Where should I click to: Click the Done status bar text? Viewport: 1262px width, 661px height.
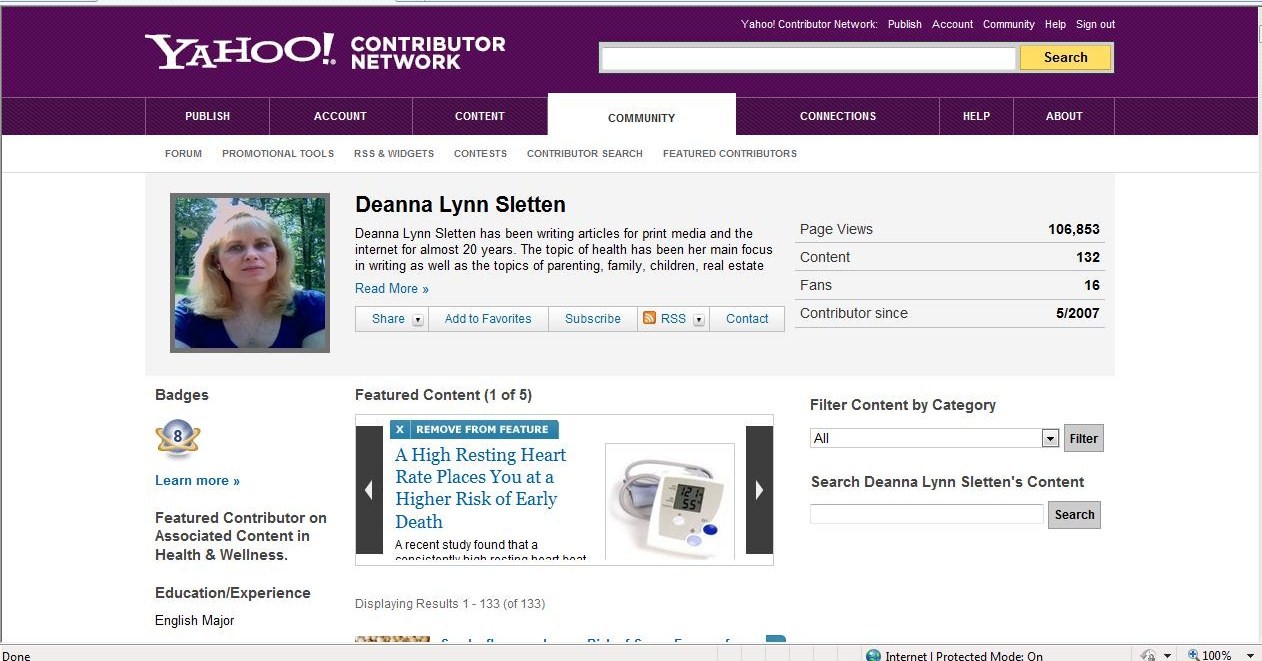point(17,656)
